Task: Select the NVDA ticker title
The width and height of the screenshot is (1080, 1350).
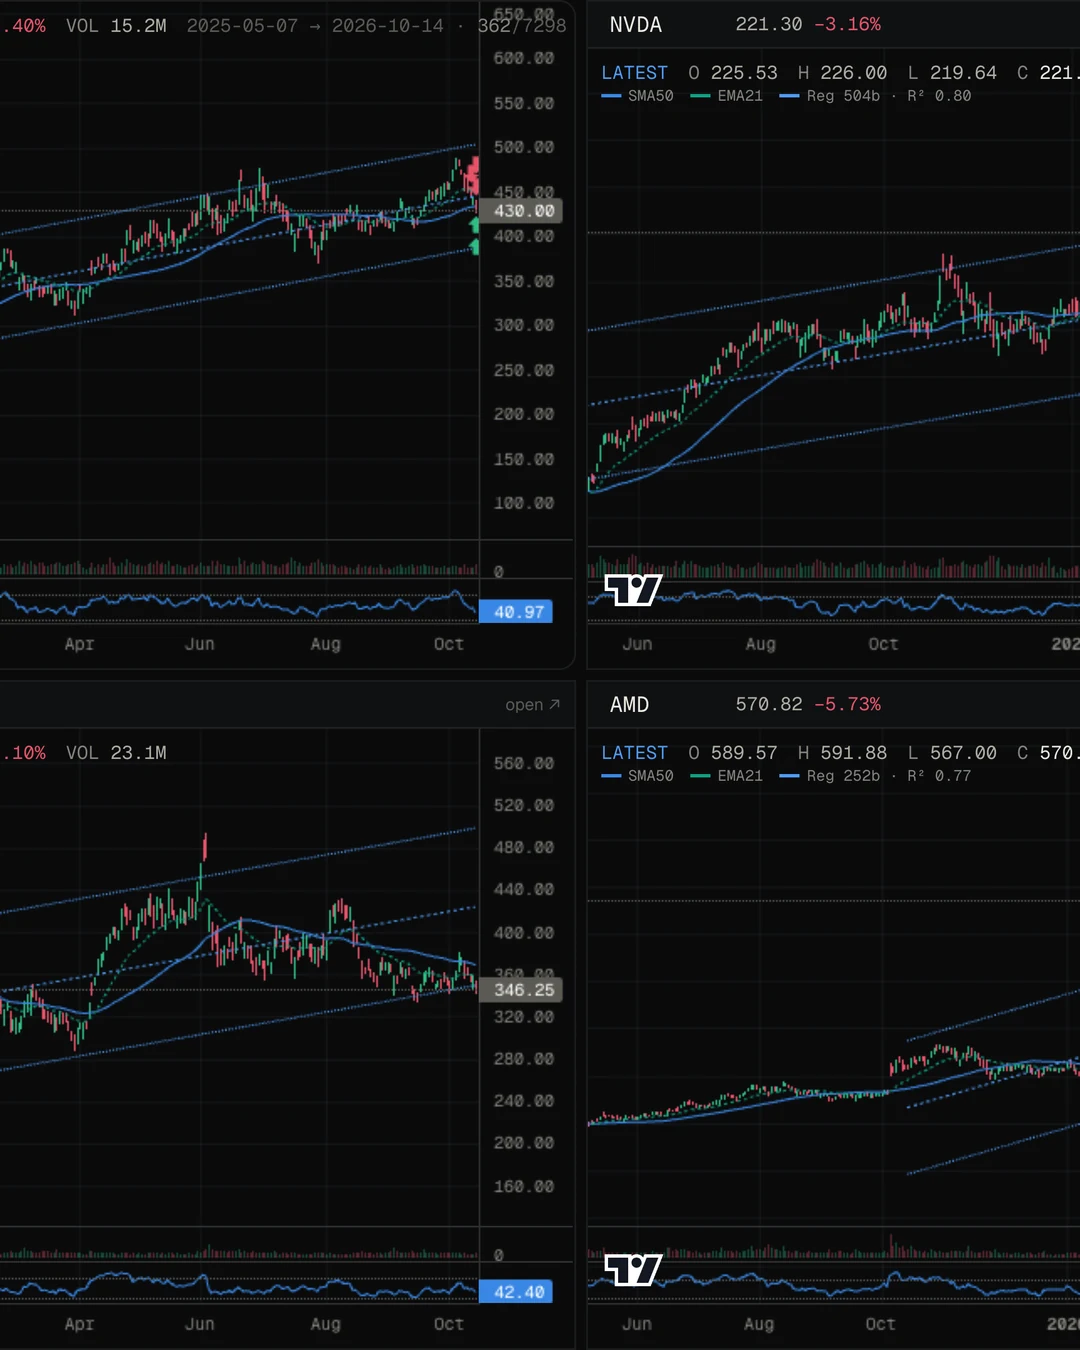Action: tap(636, 25)
